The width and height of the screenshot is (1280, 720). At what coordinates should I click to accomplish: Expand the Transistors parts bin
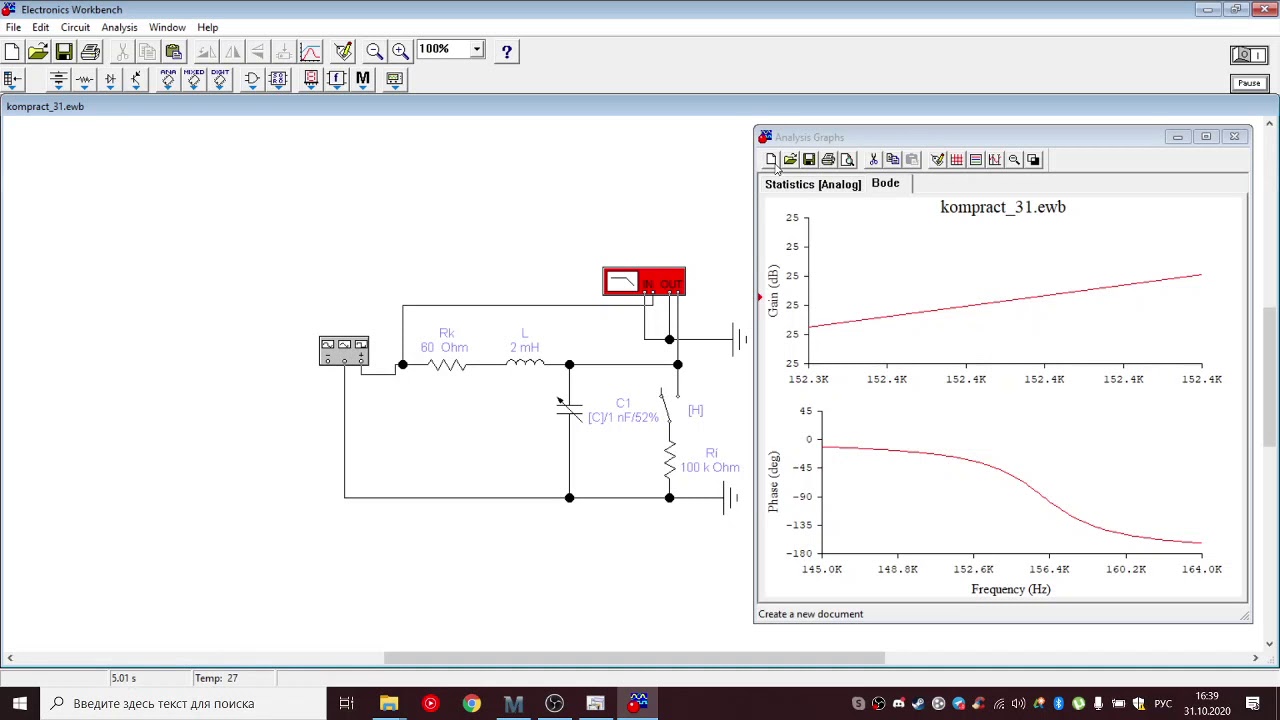[x=136, y=79]
